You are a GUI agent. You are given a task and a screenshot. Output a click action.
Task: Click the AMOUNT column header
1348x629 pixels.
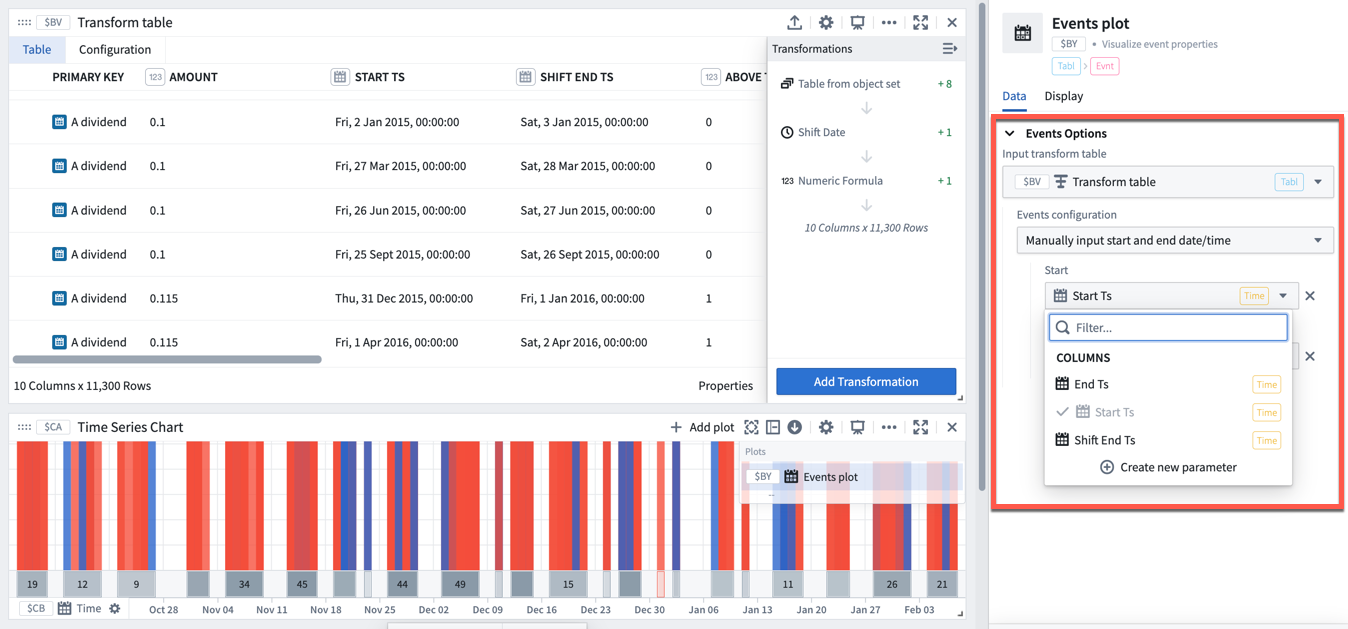click(193, 77)
